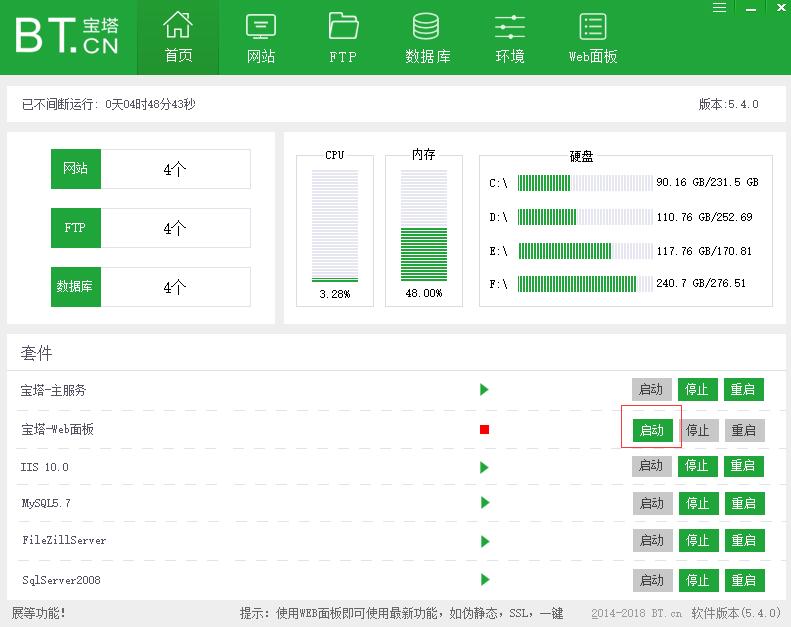The image size is (791, 627).
Task: Click running status arrow for 宝塔-主服务
Action: [484, 389]
